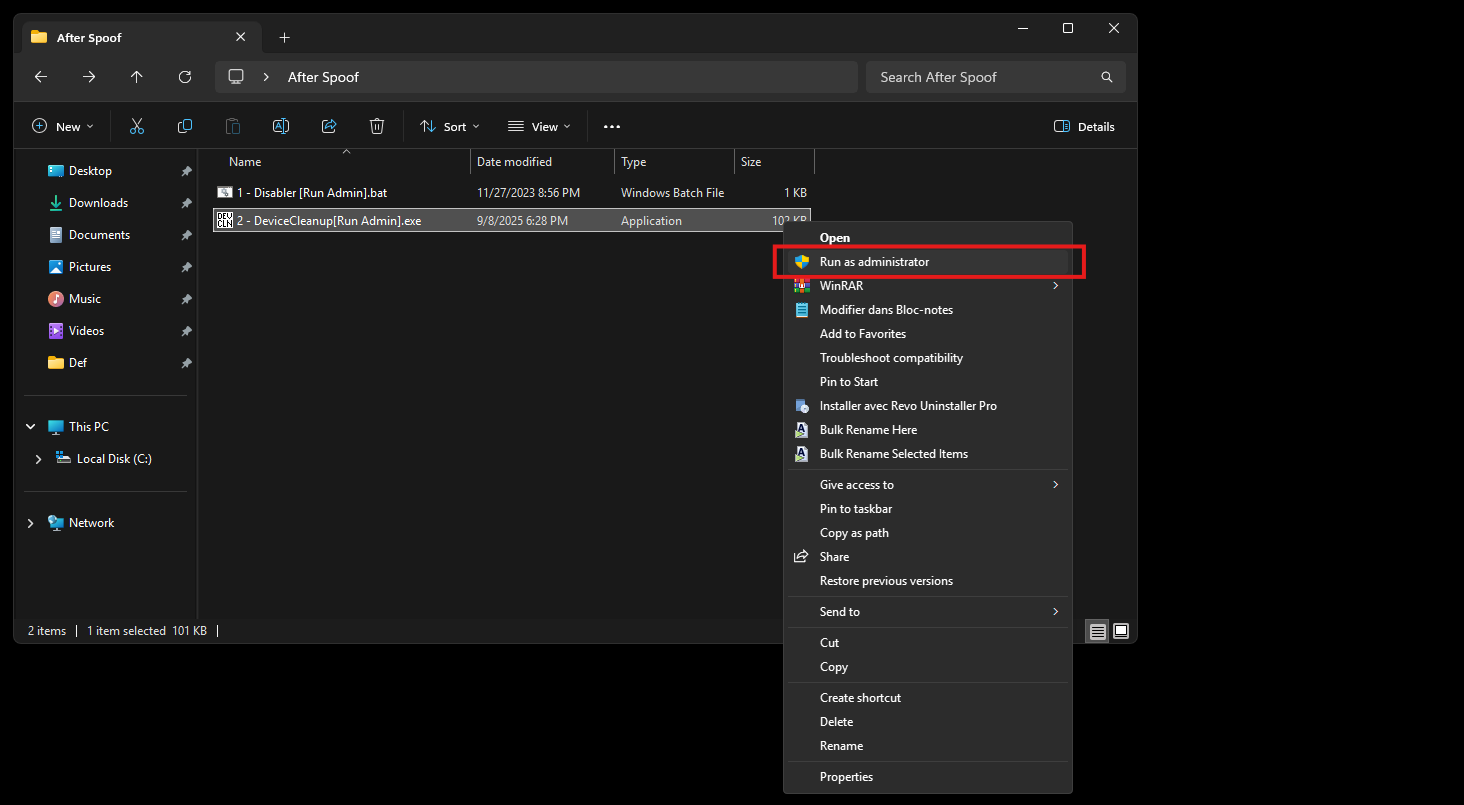Click the Refresh button in navigation bar
This screenshot has height=805, width=1464.
(x=185, y=77)
